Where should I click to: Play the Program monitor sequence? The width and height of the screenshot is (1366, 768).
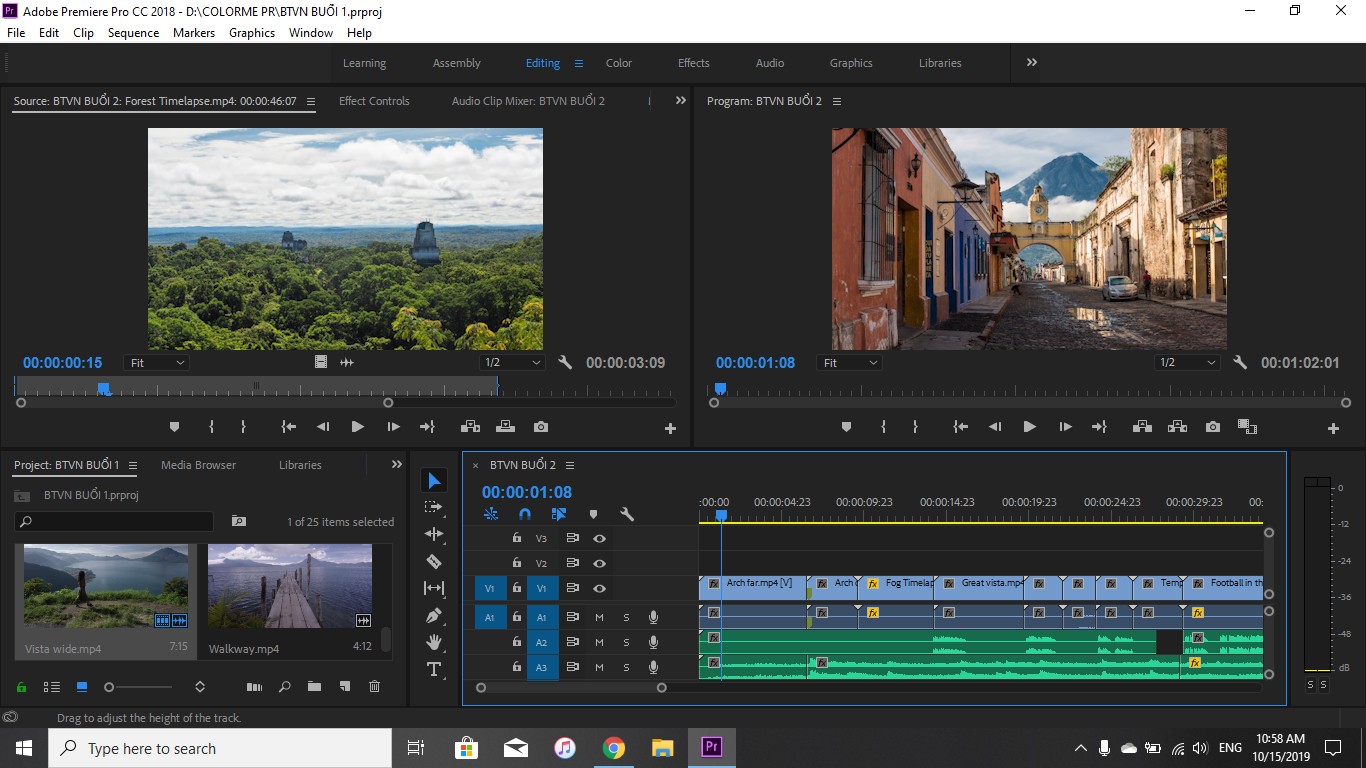click(1029, 427)
